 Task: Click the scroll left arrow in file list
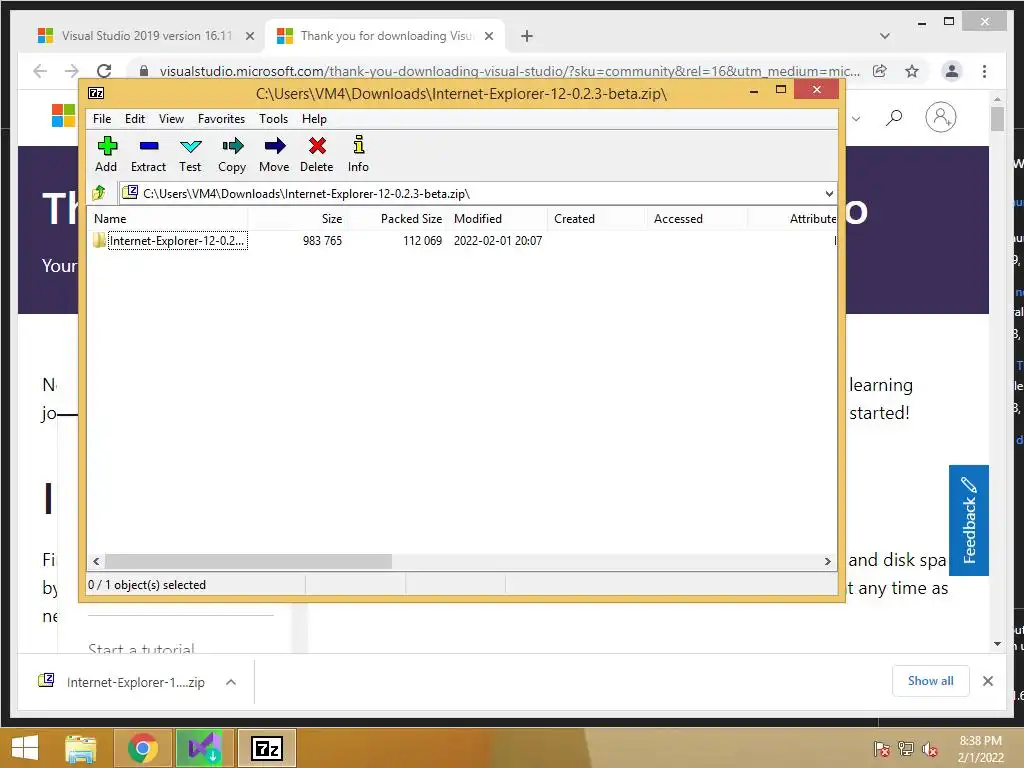tap(96, 561)
